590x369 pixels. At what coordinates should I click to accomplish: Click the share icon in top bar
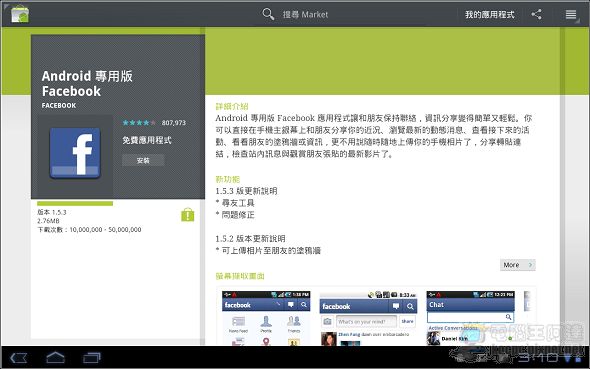point(537,14)
